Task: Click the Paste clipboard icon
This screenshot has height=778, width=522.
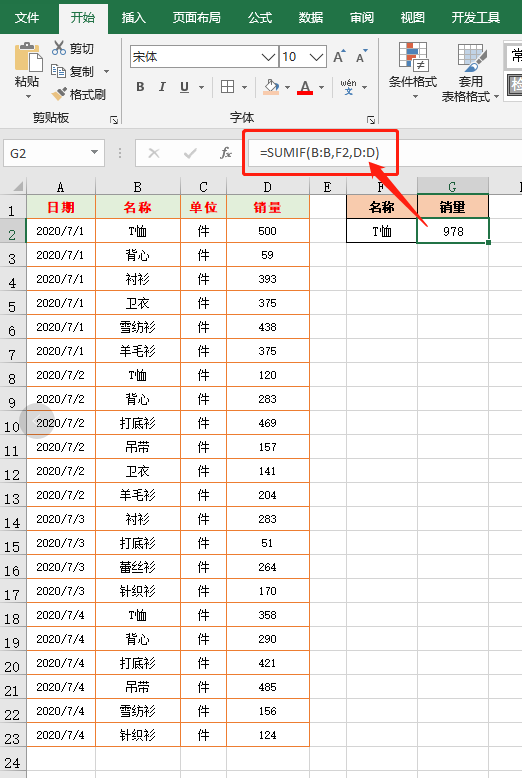Action: [28, 58]
